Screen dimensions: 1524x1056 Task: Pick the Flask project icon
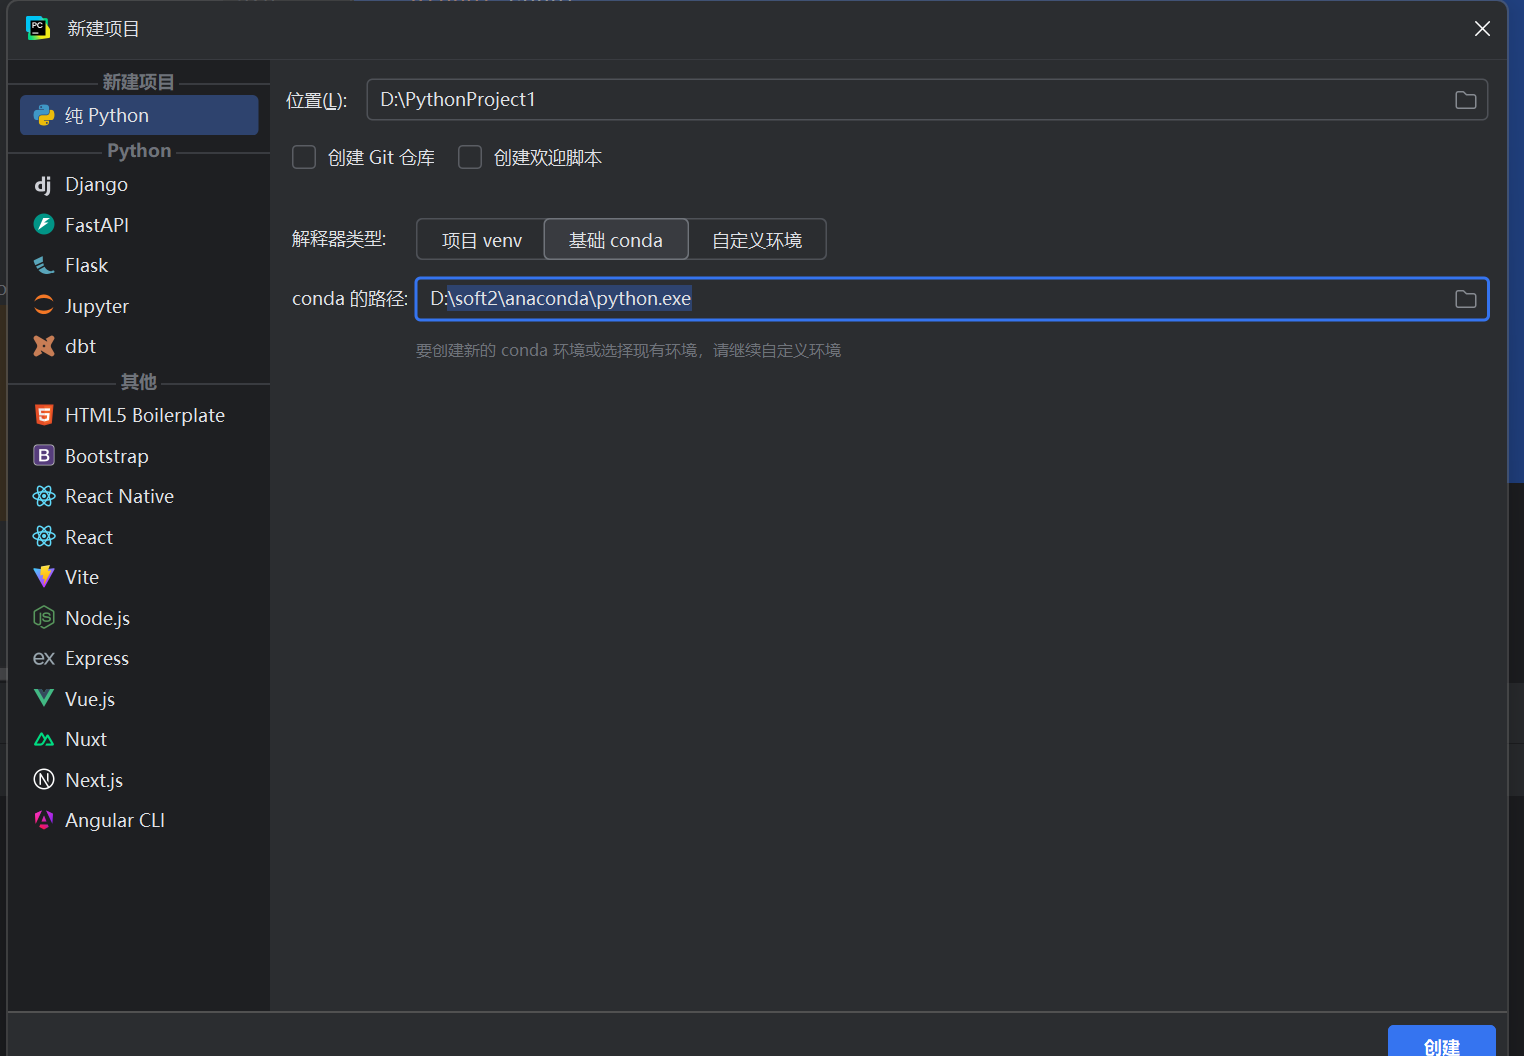(44, 265)
